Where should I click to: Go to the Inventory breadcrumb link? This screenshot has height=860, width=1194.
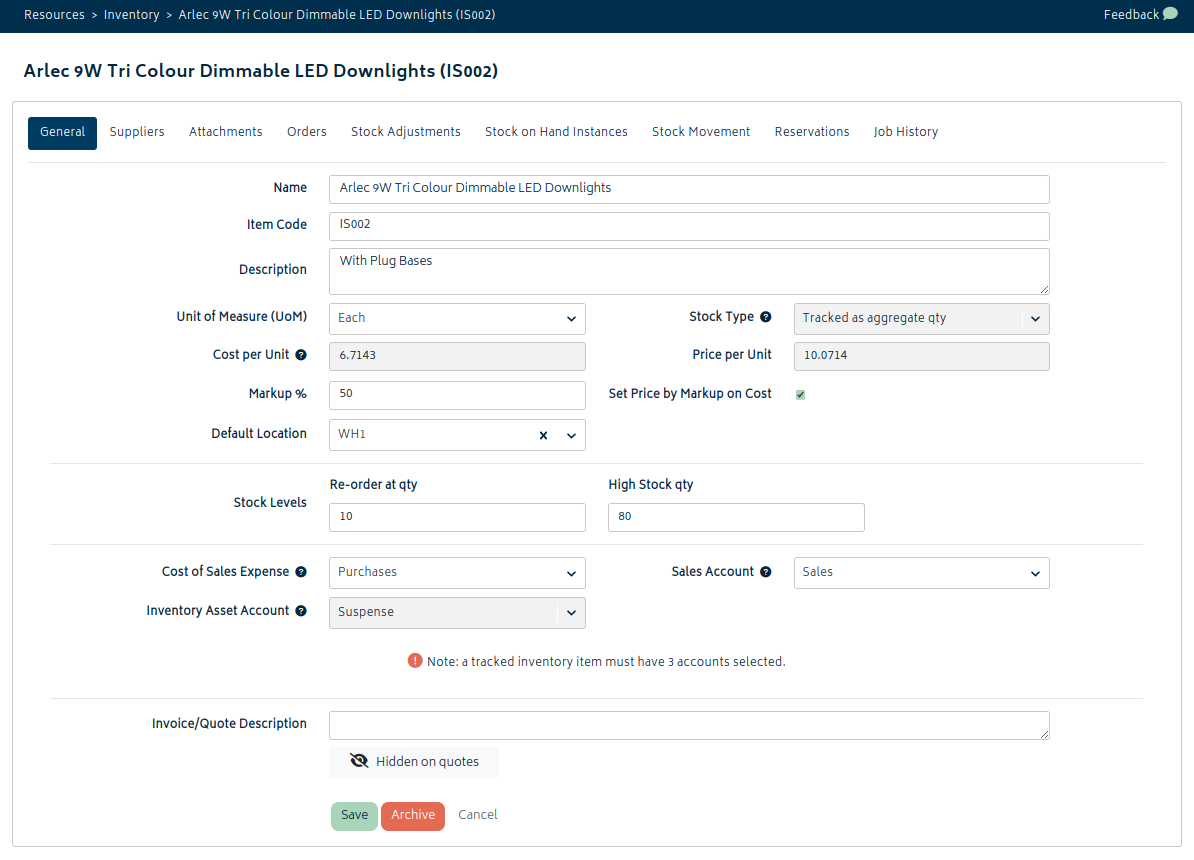(x=132, y=14)
